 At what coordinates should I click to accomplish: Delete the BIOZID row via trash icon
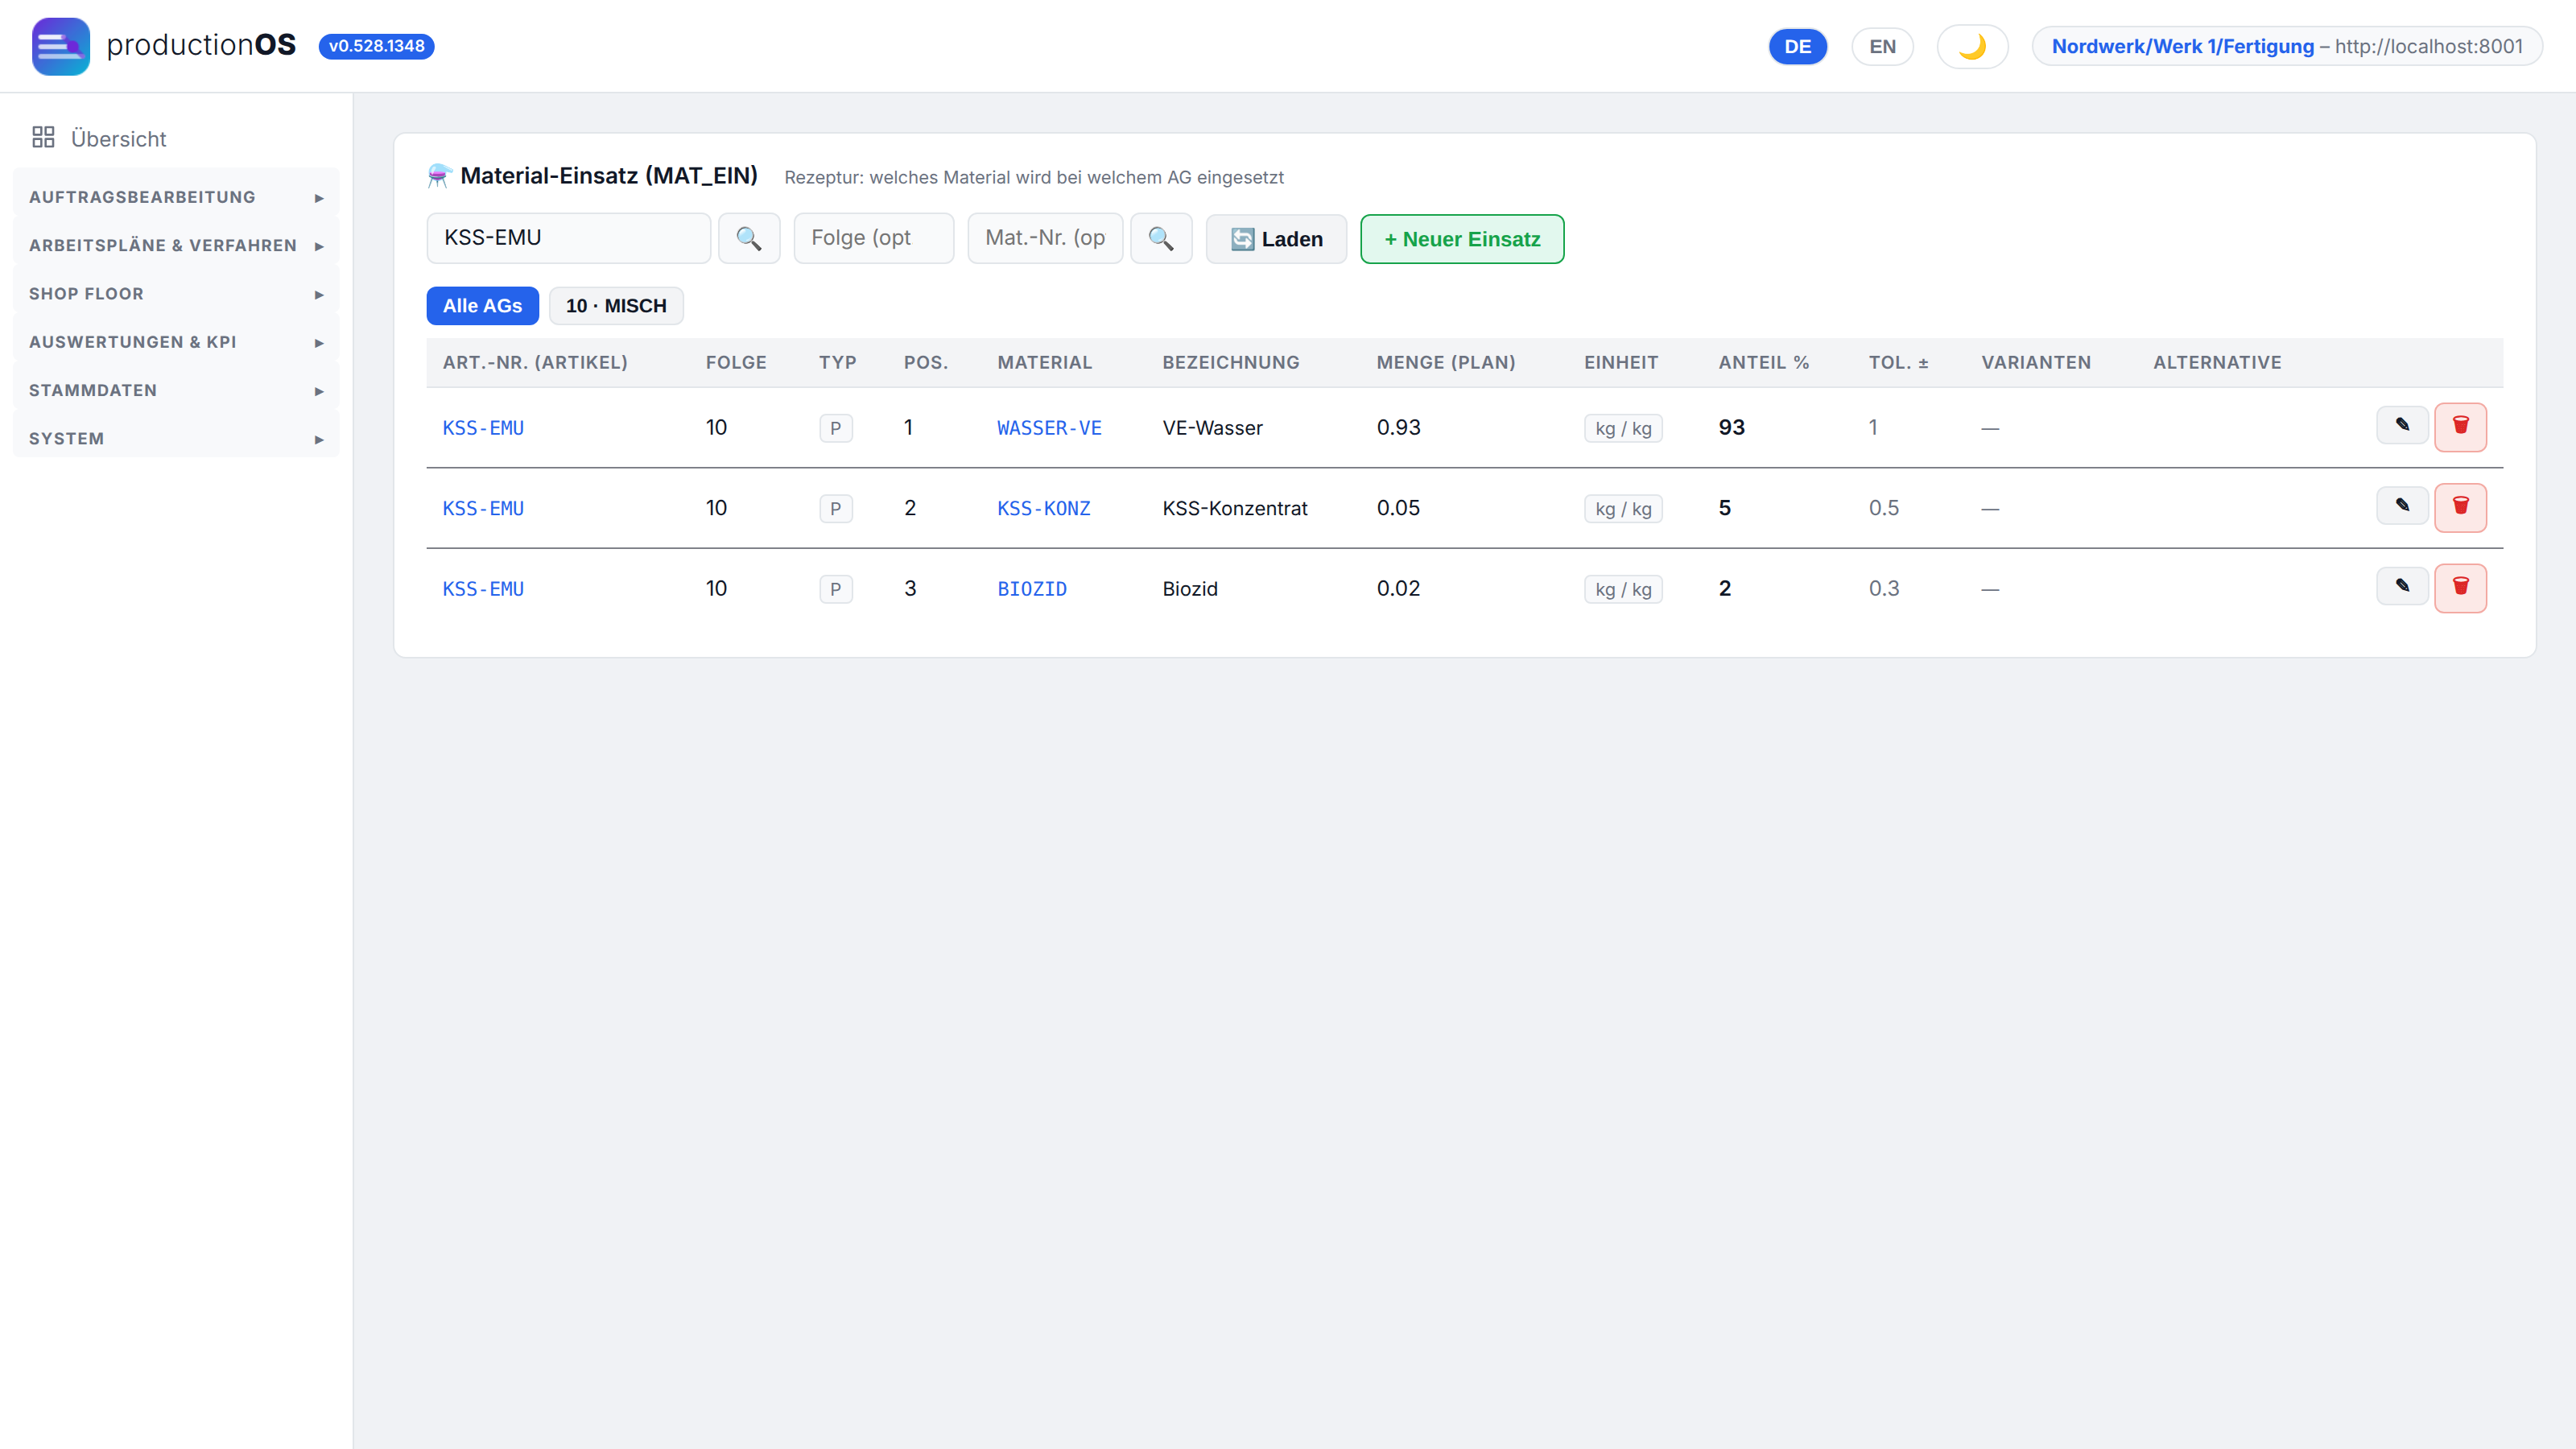click(x=2460, y=588)
